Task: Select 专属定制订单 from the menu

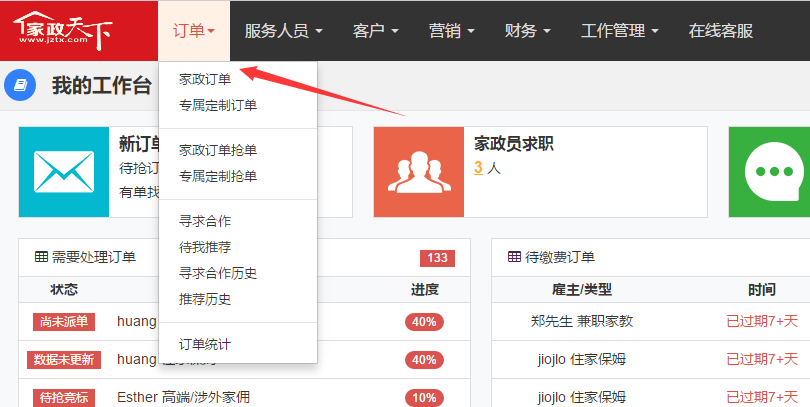Action: pos(218,105)
